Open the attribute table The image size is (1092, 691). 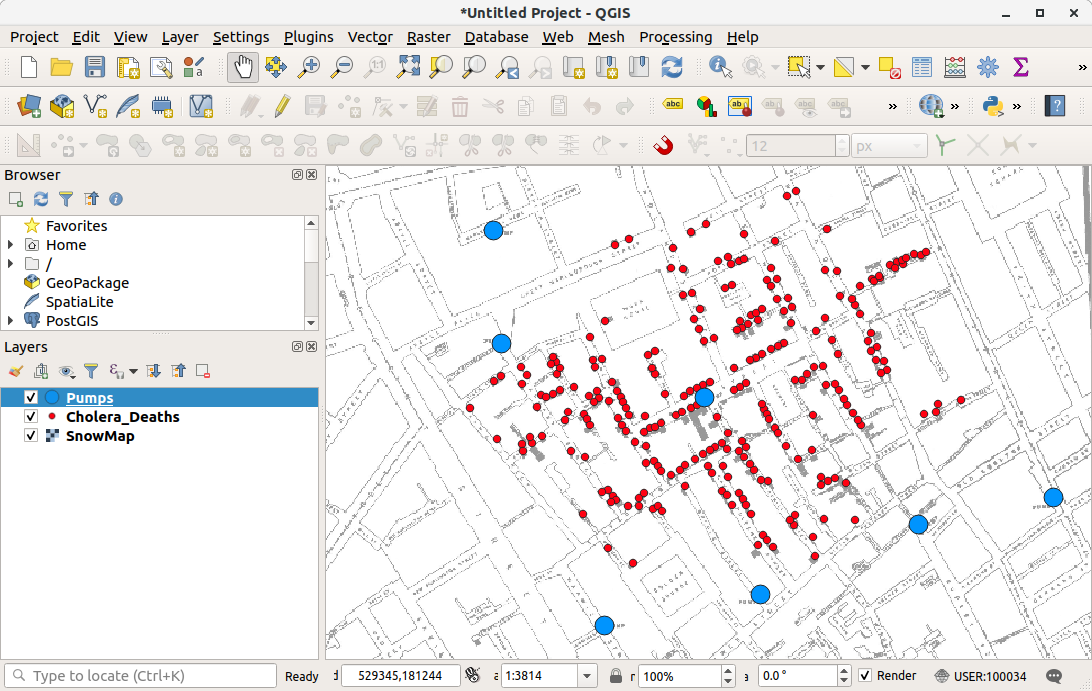(x=921, y=68)
